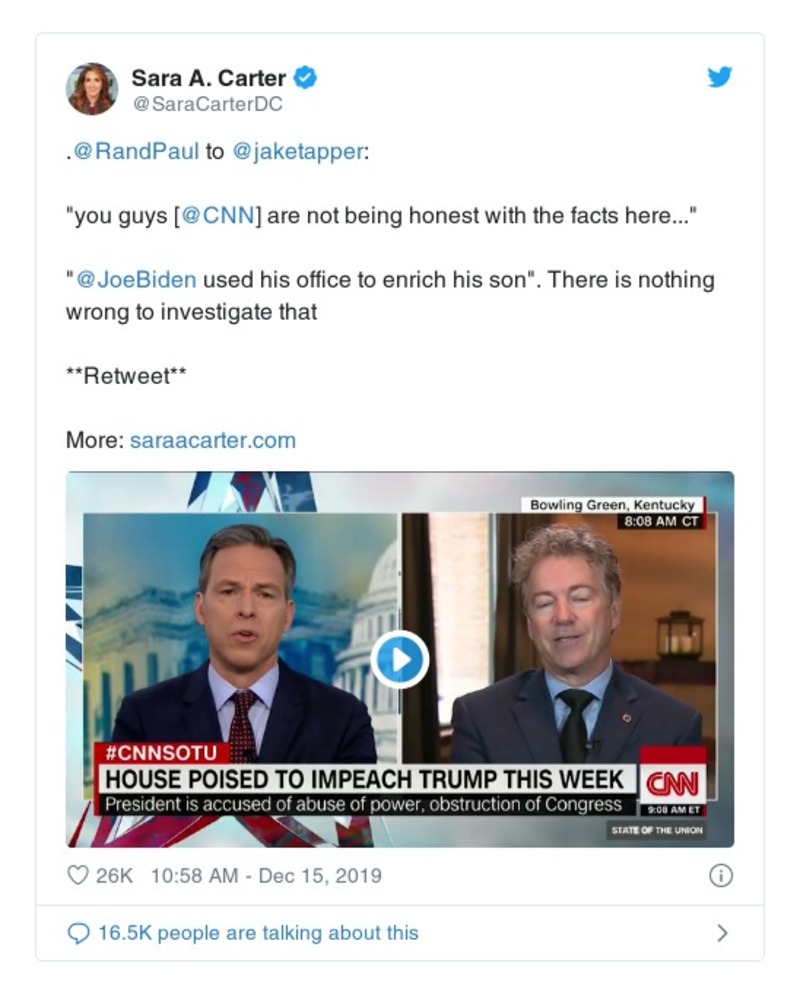Click the CNN logo in the video
Screen dimensions: 800x998
click(673, 781)
